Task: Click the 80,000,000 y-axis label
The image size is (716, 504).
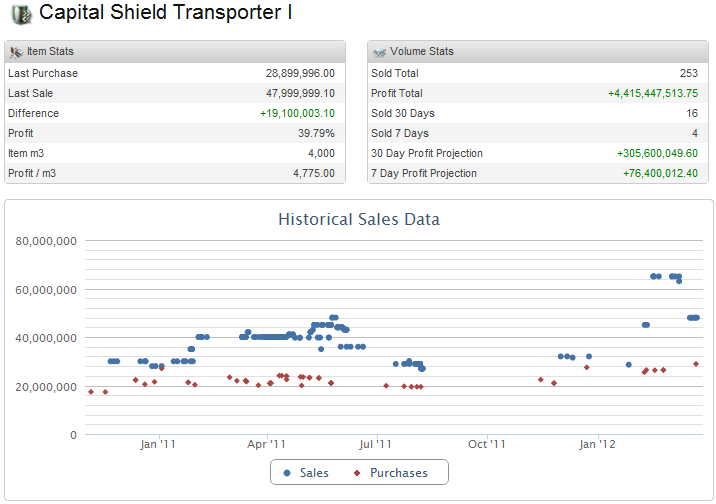Action: 47,241
